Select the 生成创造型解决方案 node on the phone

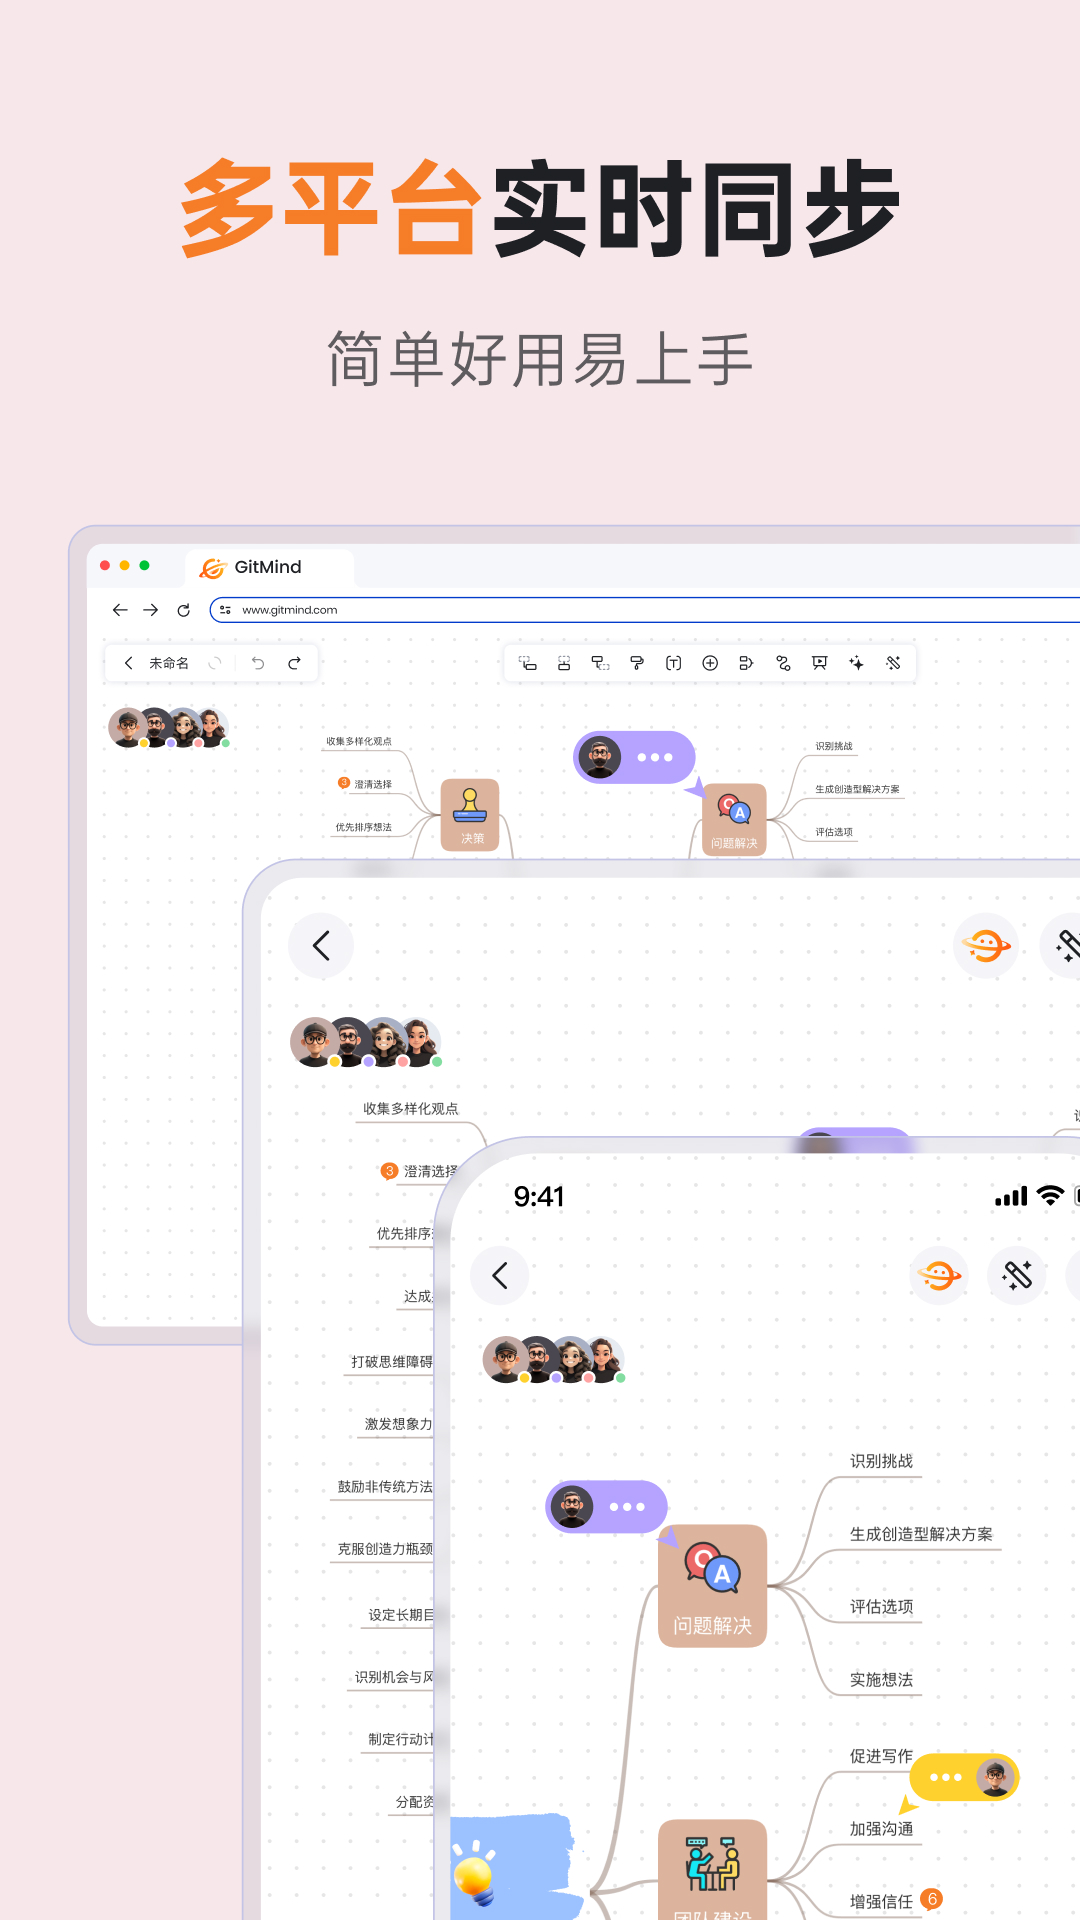click(921, 1534)
